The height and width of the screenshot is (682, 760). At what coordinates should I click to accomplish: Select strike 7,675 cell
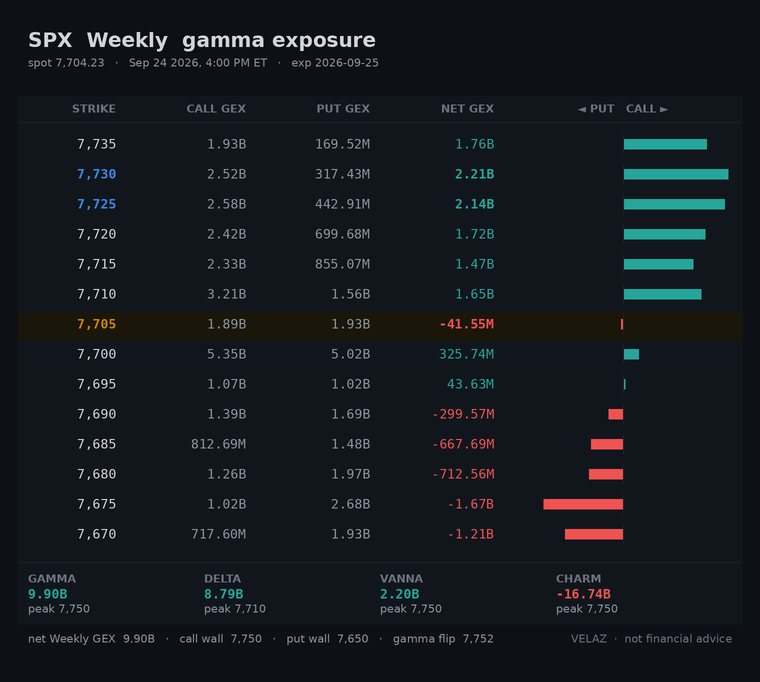[96, 505]
